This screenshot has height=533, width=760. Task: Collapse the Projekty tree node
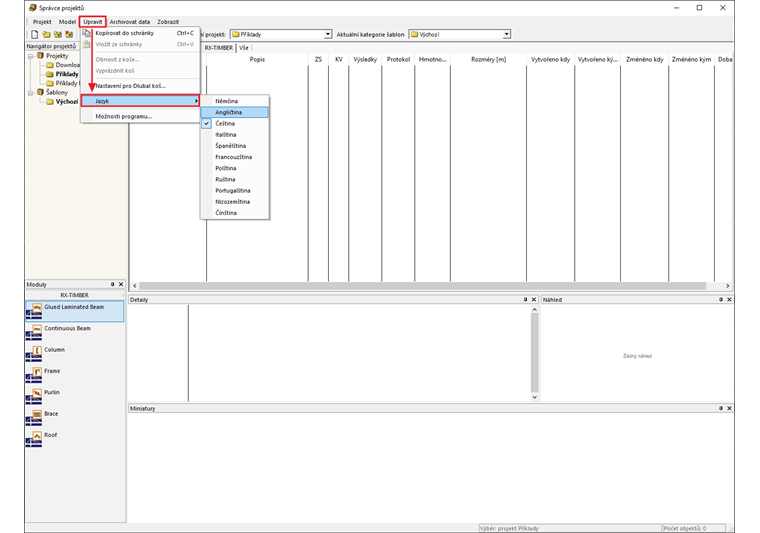click(x=31, y=56)
